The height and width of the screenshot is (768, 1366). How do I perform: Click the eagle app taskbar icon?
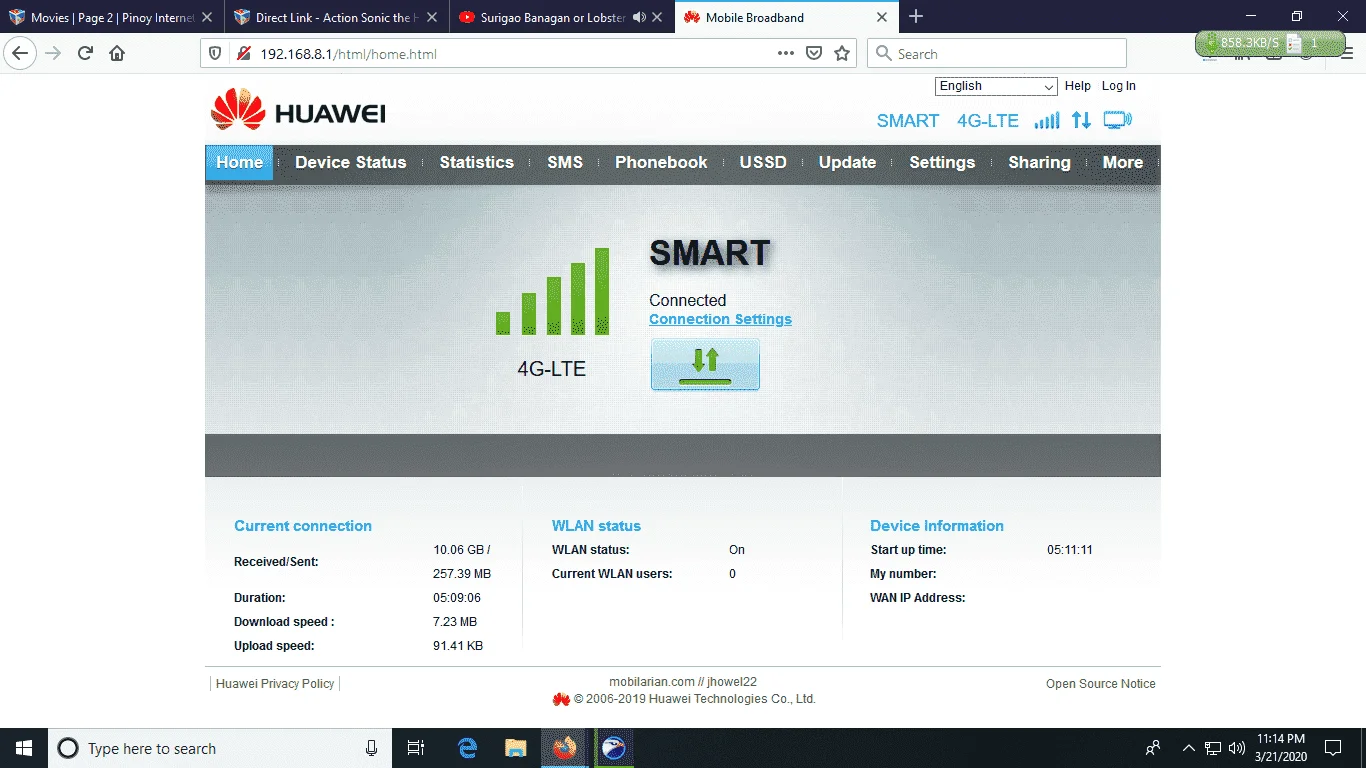point(614,748)
